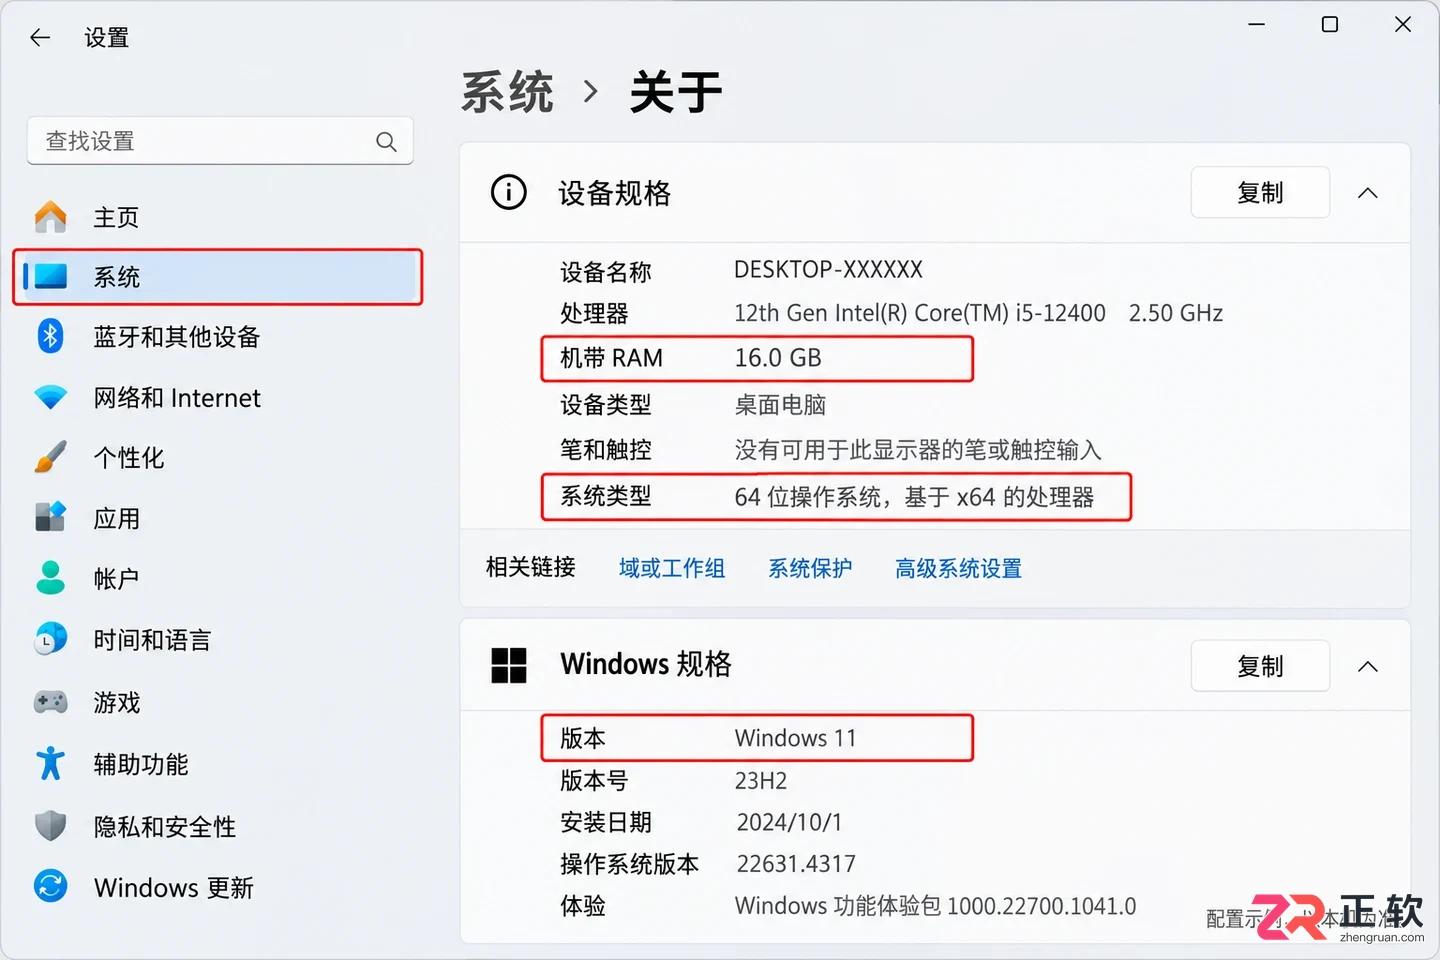Copy the 设备规格 details
The height and width of the screenshot is (960, 1440).
1260,192
